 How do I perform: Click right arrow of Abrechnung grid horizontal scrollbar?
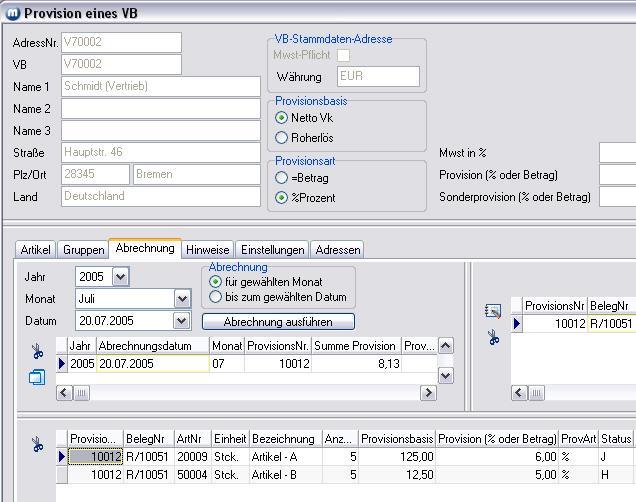(428, 393)
